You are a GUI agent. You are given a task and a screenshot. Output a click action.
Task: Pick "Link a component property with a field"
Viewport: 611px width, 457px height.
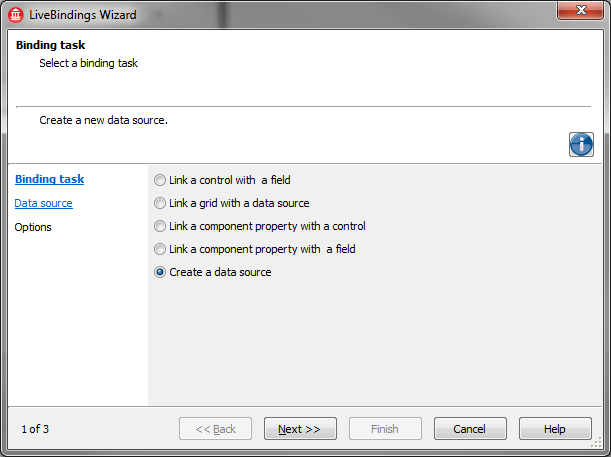(x=161, y=249)
